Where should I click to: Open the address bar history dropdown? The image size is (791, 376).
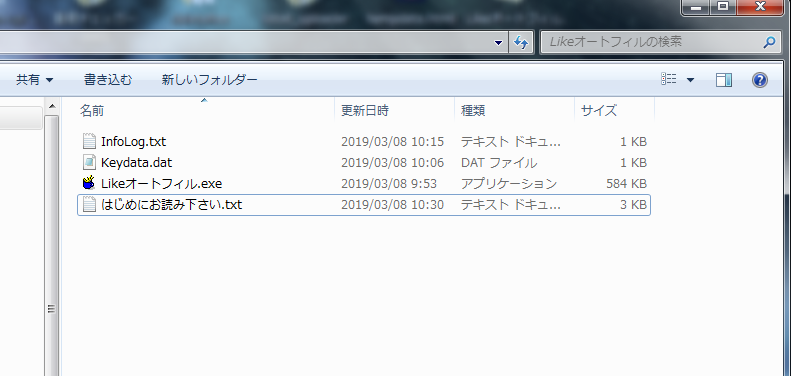tap(498, 43)
